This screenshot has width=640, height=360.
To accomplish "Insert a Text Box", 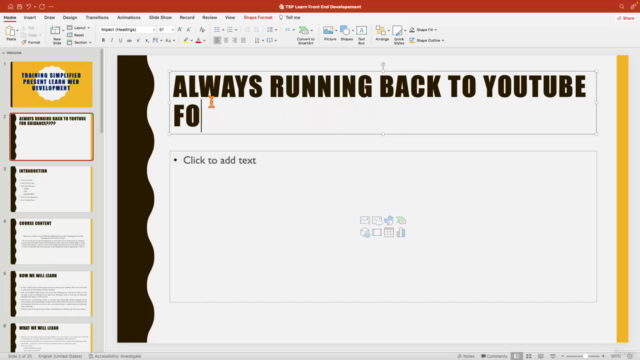I will click(x=361, y=35).
